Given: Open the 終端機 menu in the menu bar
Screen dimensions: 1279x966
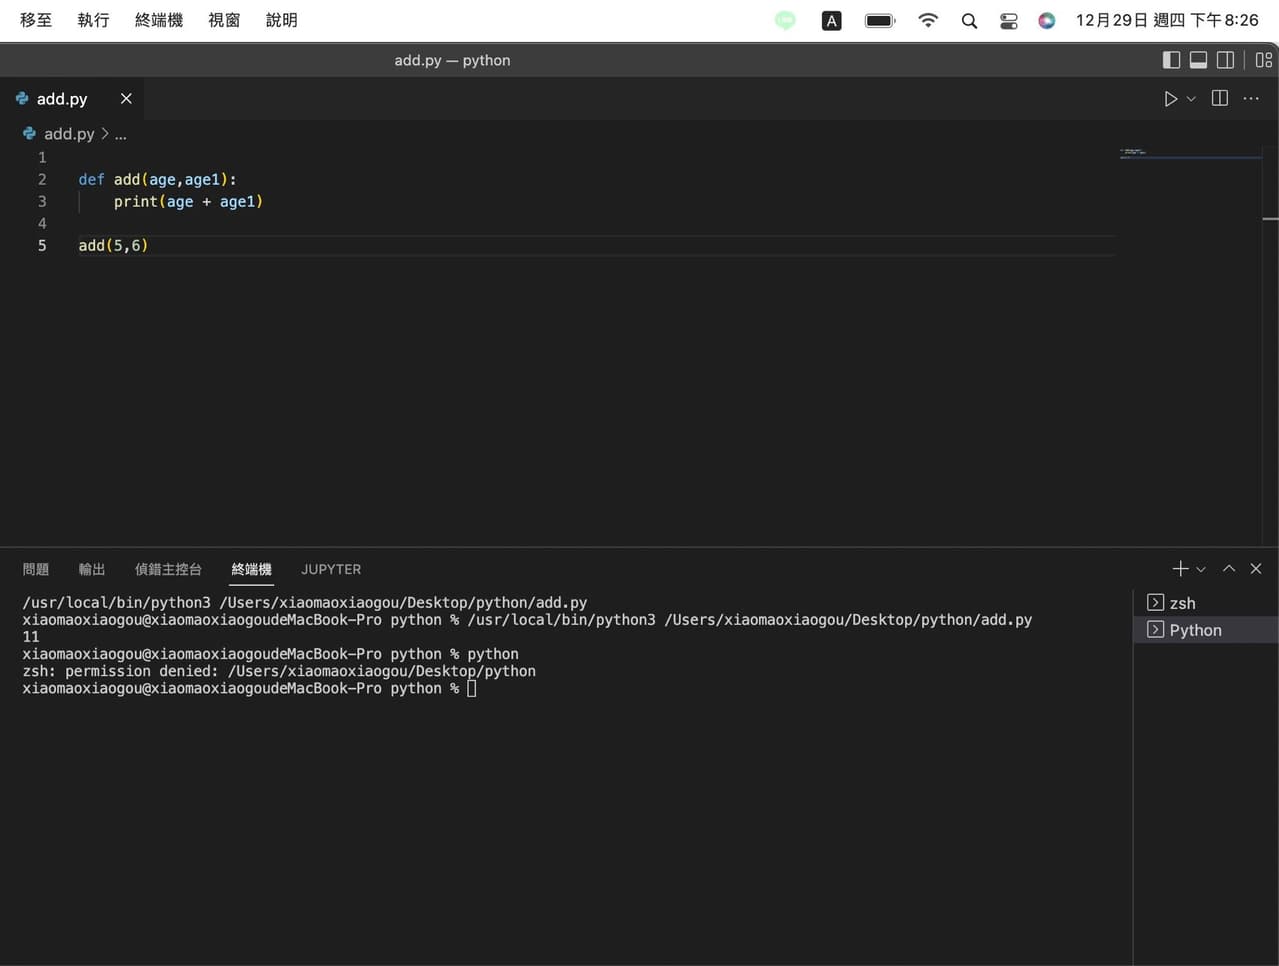Looking at the screenshot, I should point(158,19).
